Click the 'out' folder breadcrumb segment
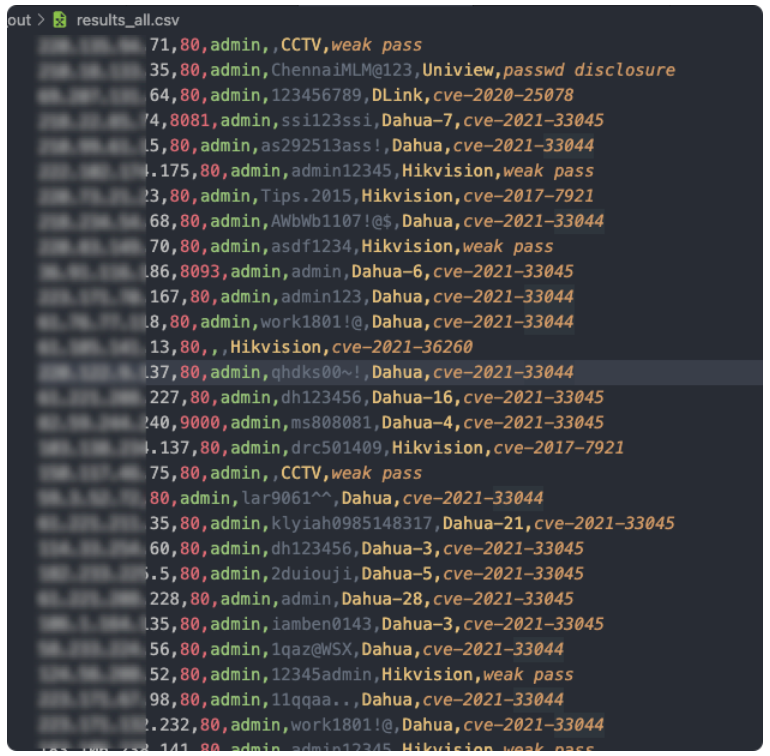 pyautogui.click(x=20, y=20)
